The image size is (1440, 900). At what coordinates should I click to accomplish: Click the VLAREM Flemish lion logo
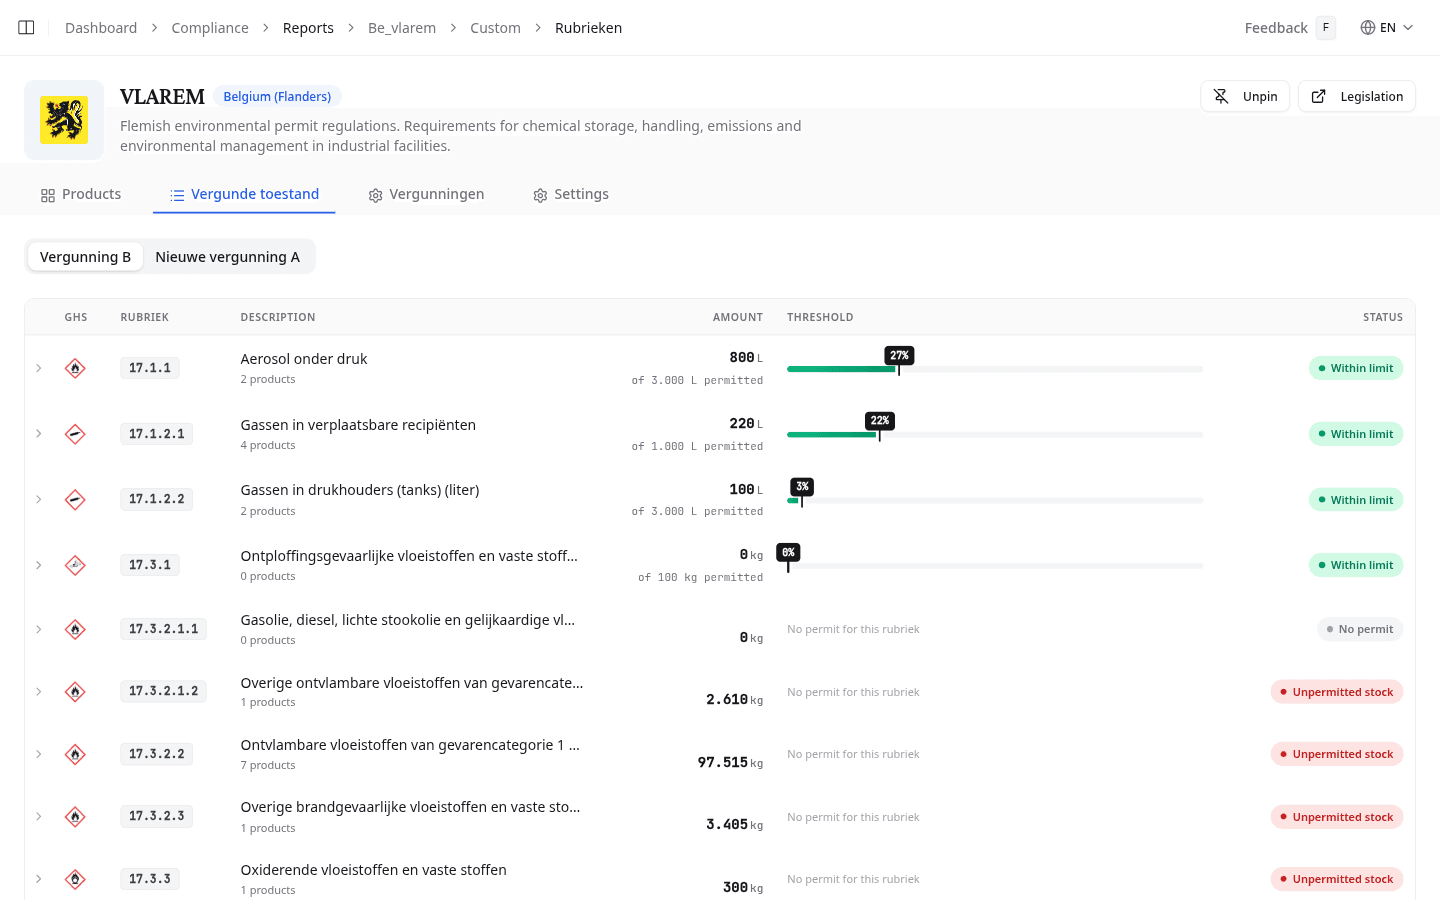(64, 120)
